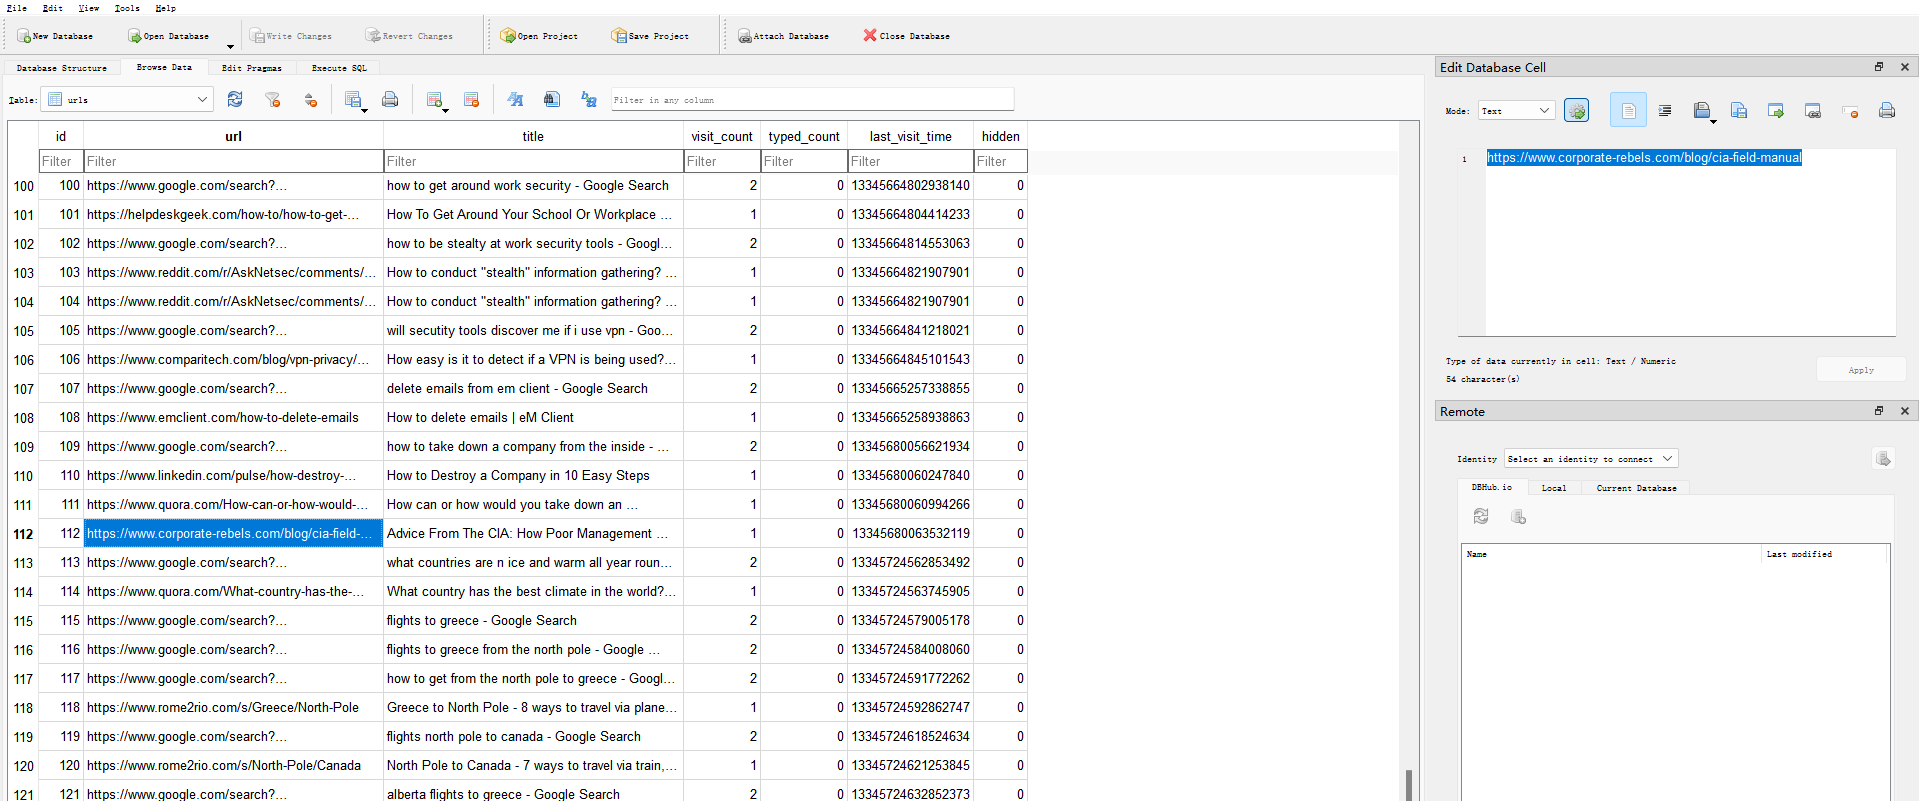This screenshot has height=801, width=1919.
Task: Click the find in table binoculars icon
Action: [x=551, y=99]
